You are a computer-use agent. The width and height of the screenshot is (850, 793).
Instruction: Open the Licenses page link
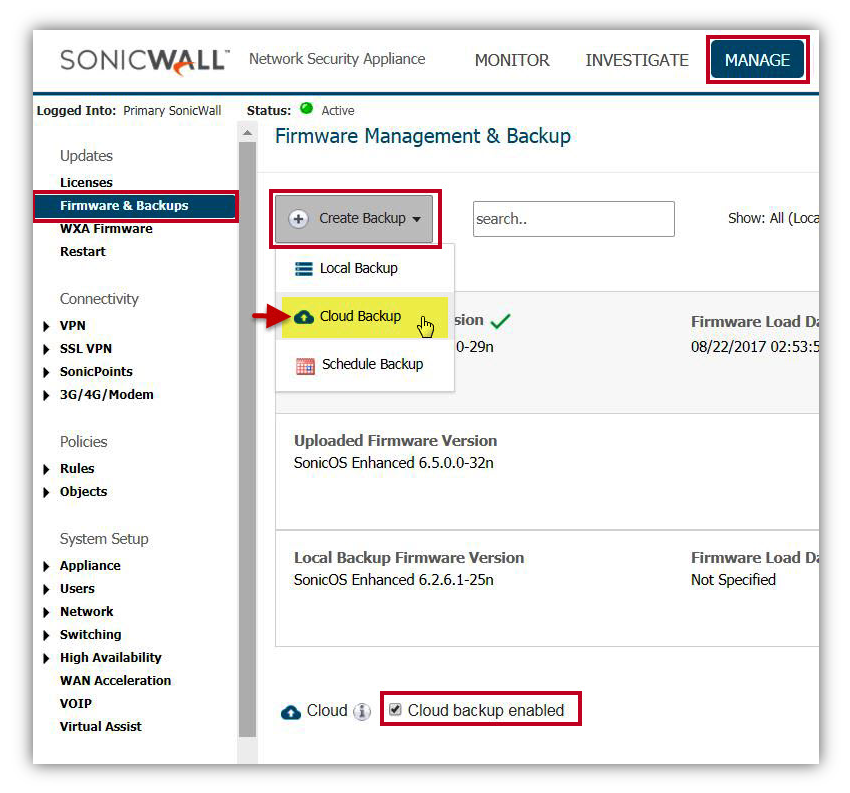(x=86, y=183)
